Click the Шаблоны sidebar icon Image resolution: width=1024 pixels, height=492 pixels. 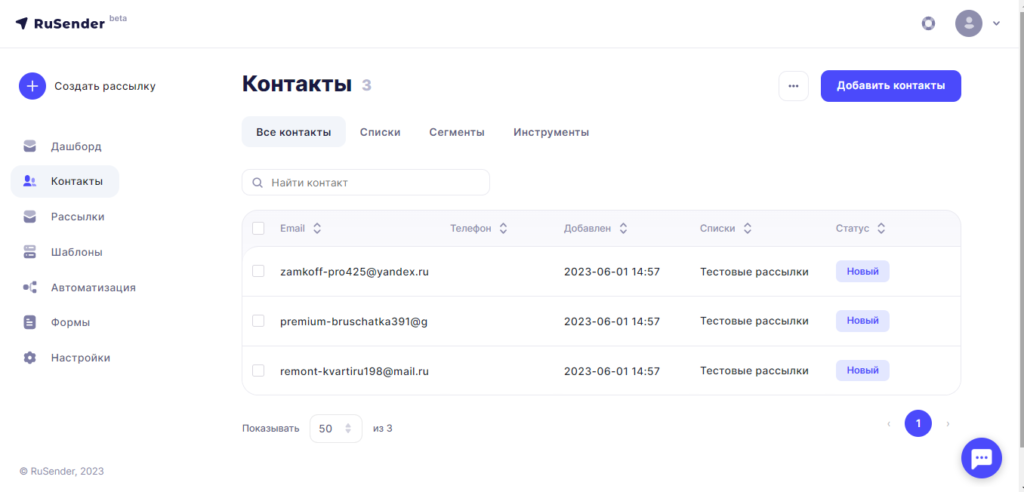(29, 252)
